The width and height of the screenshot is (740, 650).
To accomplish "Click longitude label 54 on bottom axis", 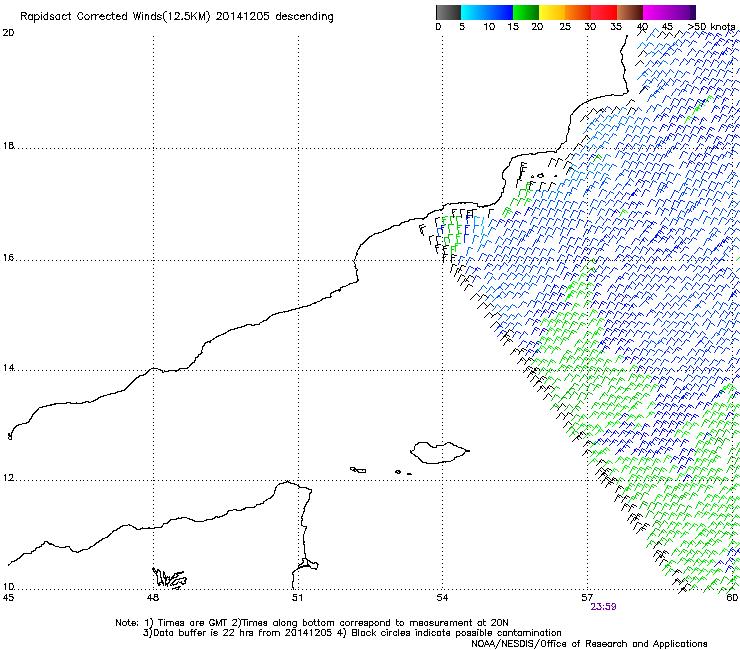I will click(442, 598).
